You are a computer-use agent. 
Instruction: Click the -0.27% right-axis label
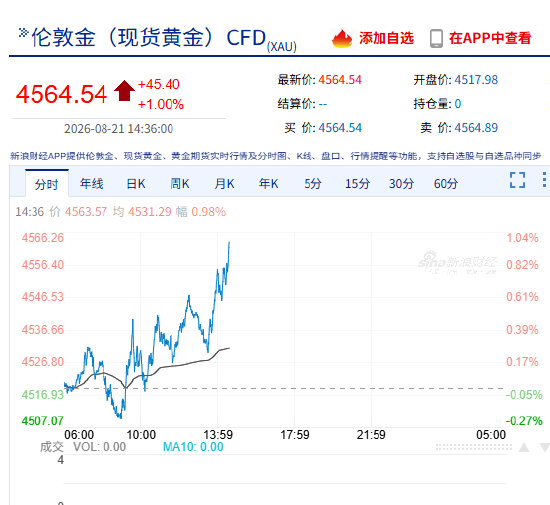(524, 420)
